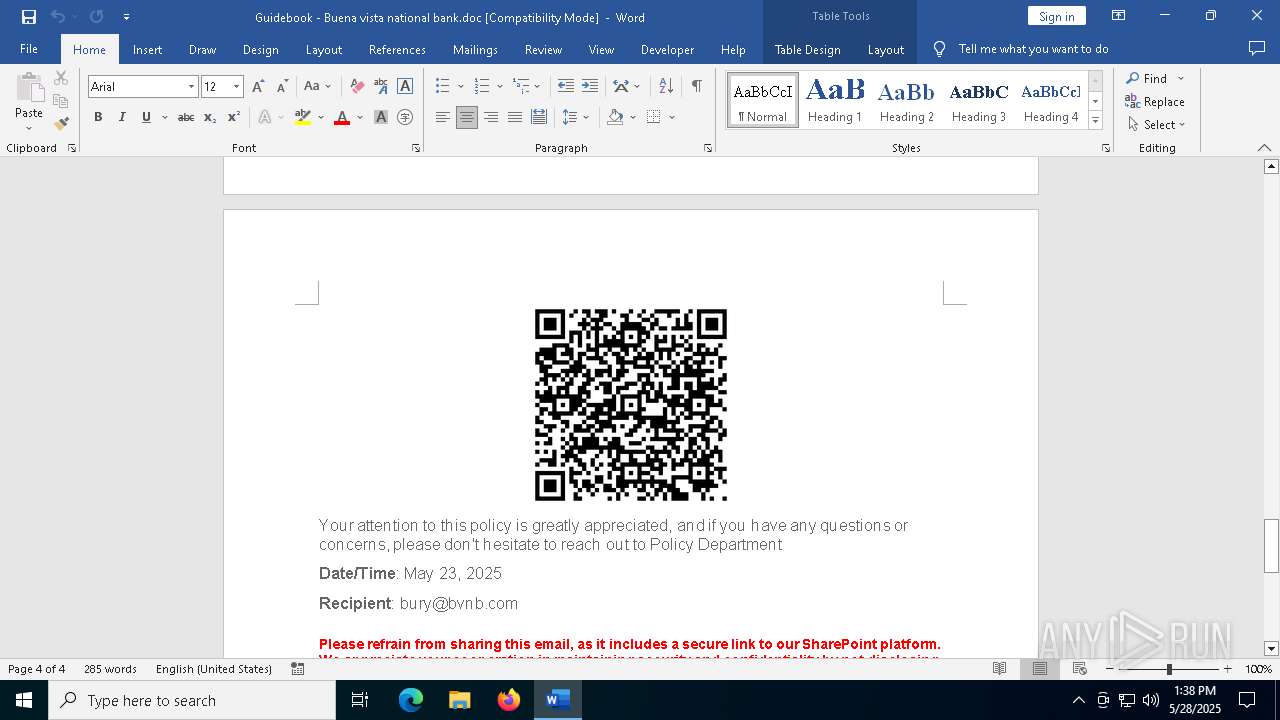Increase paragraph indent
The height and width of the screenshot is (720, 1280).
590,86
